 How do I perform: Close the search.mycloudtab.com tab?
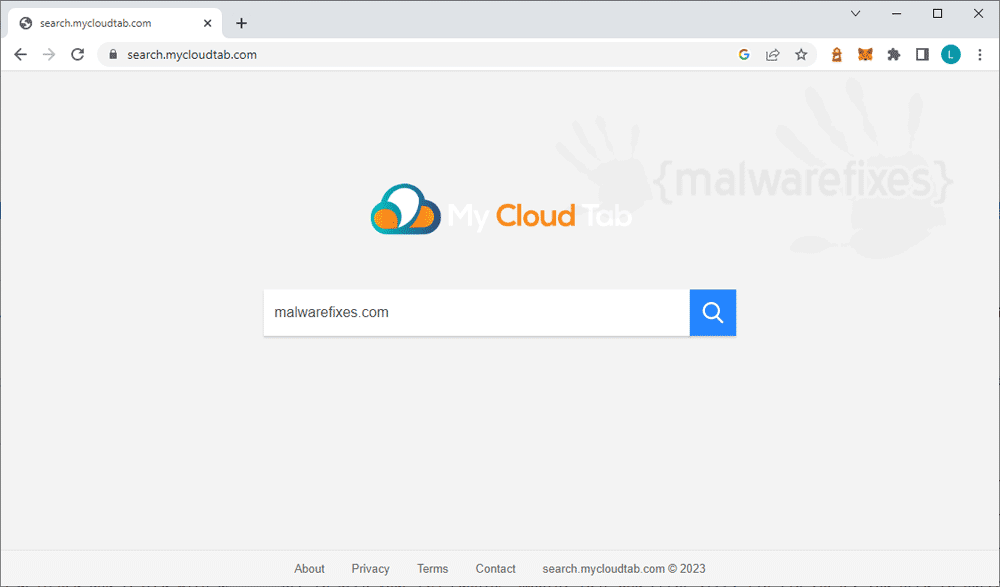(207, 24)
